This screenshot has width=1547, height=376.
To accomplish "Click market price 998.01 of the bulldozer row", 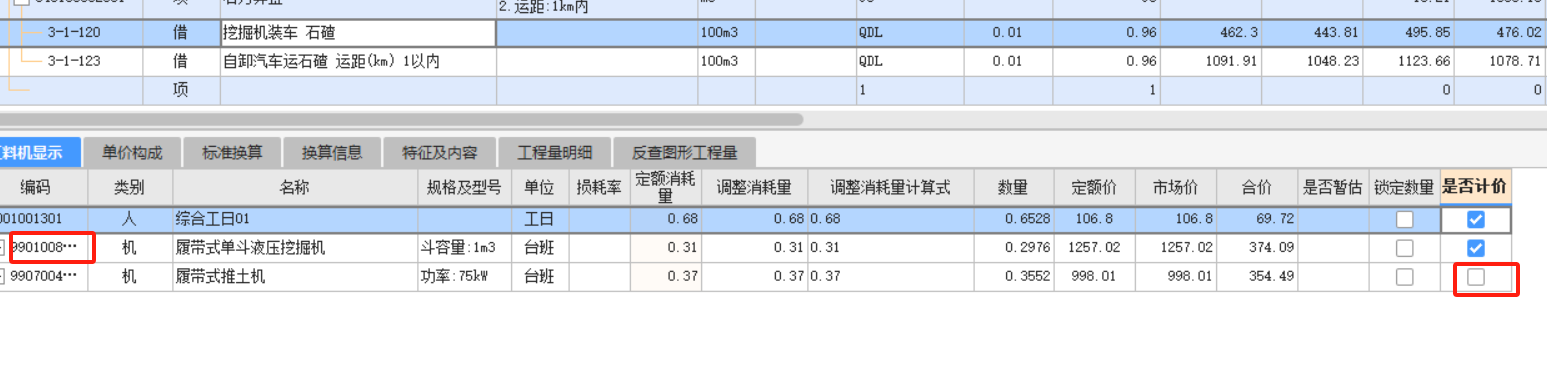I will pos(1176,277).
